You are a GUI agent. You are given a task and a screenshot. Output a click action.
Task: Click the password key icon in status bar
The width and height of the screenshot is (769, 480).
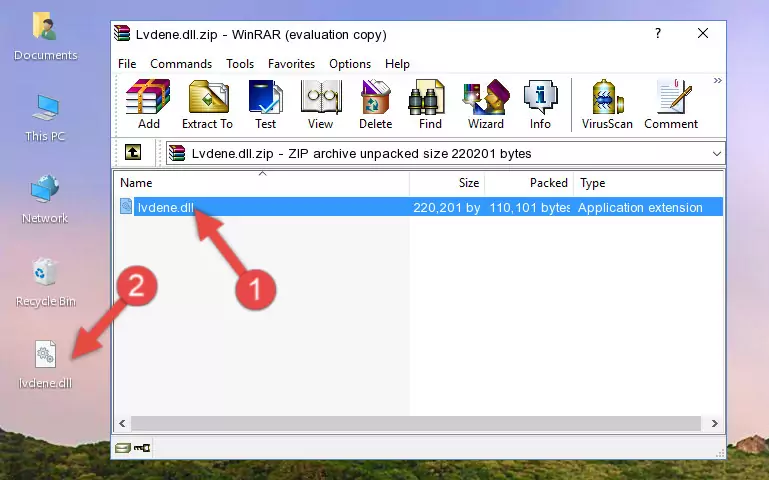142,447
